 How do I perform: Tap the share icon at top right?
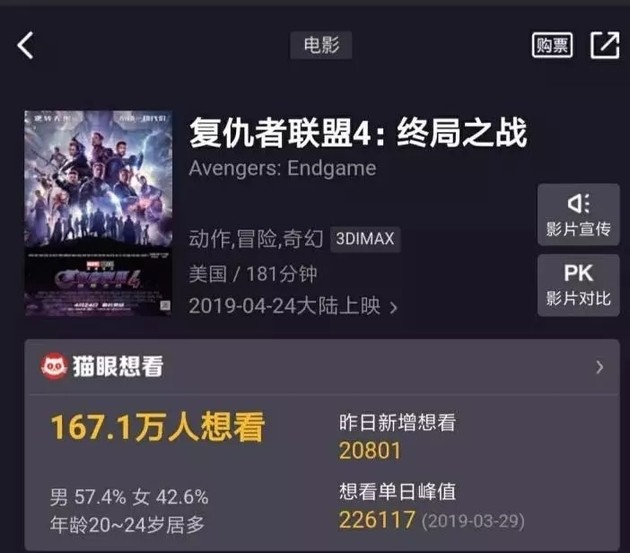605,45
